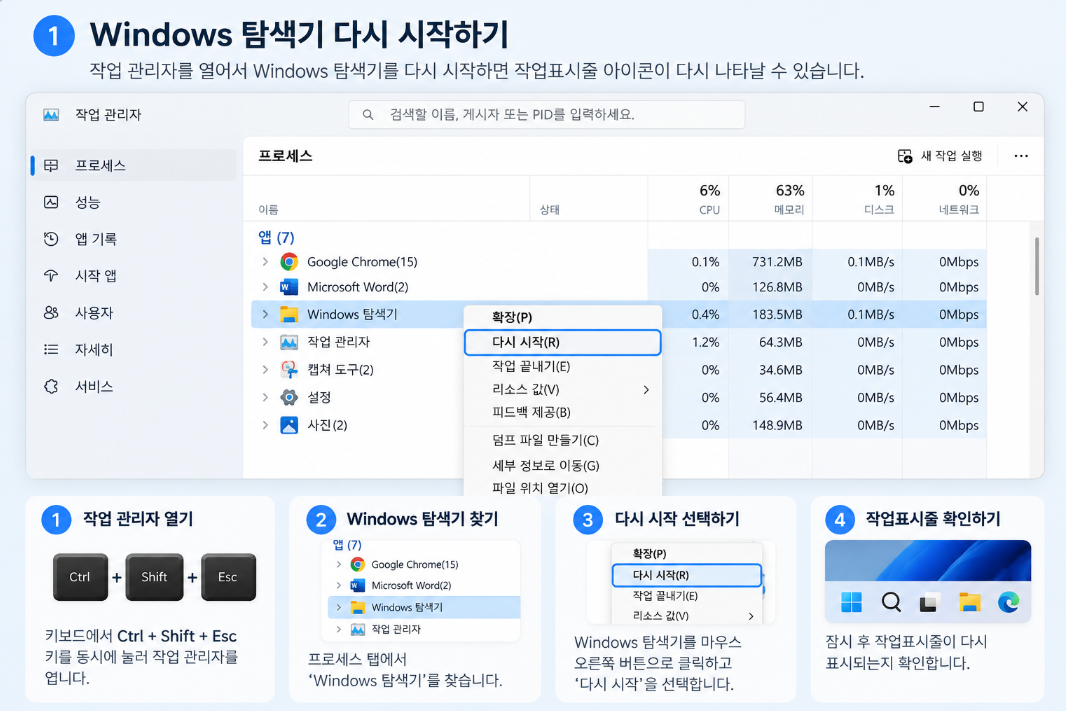Click Windows 탐색기 folder icon in main list
1066x711 pixels.
tap(289, 314)
